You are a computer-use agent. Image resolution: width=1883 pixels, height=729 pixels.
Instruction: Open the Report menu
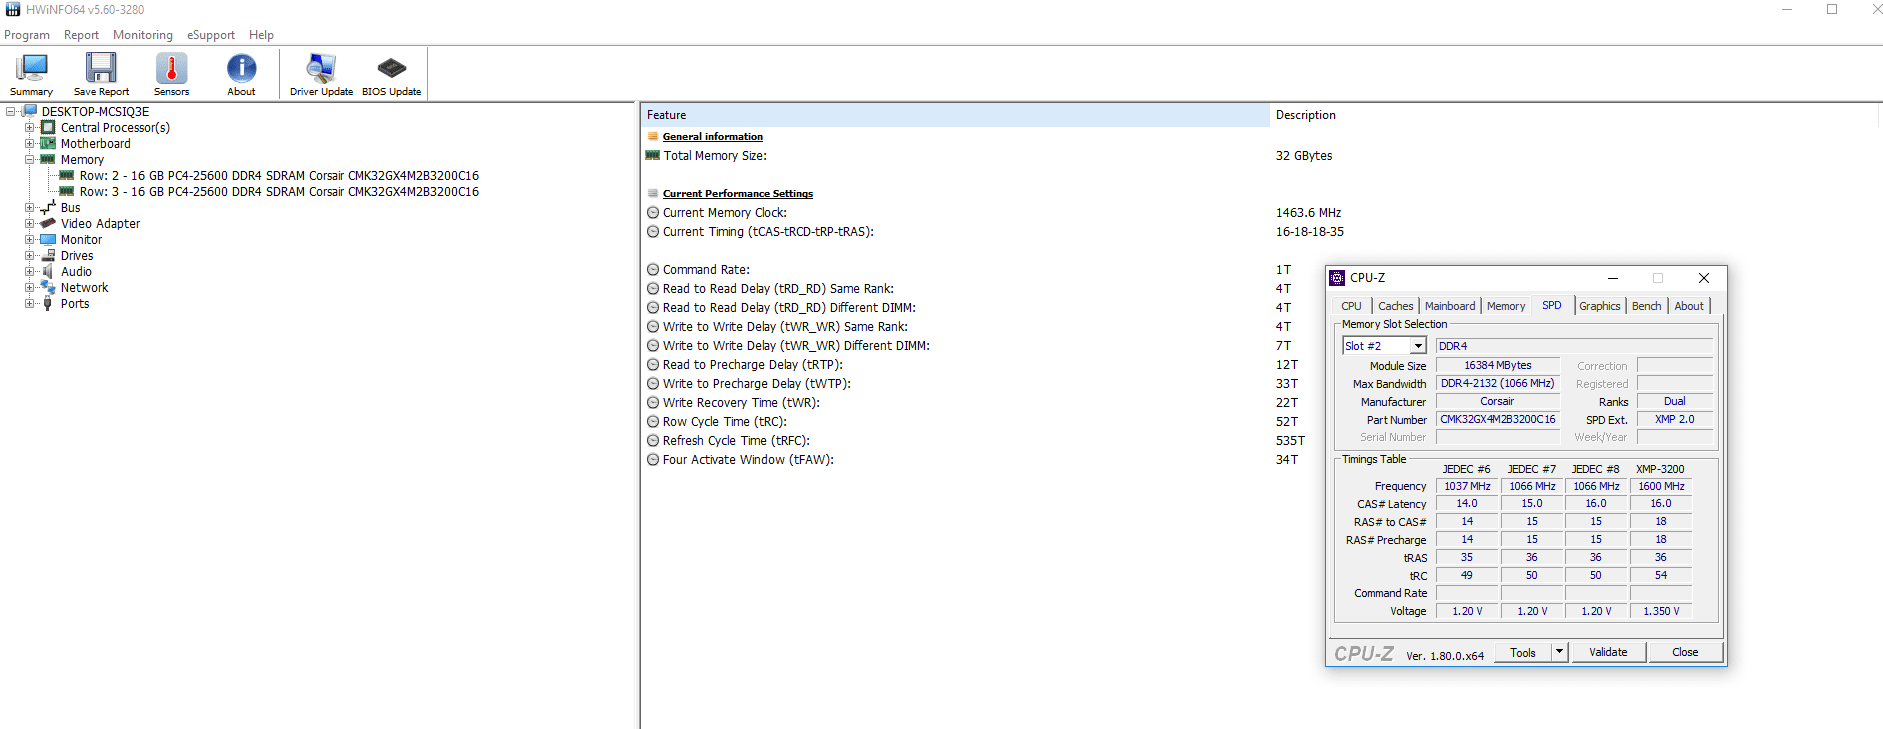point(81,35)
